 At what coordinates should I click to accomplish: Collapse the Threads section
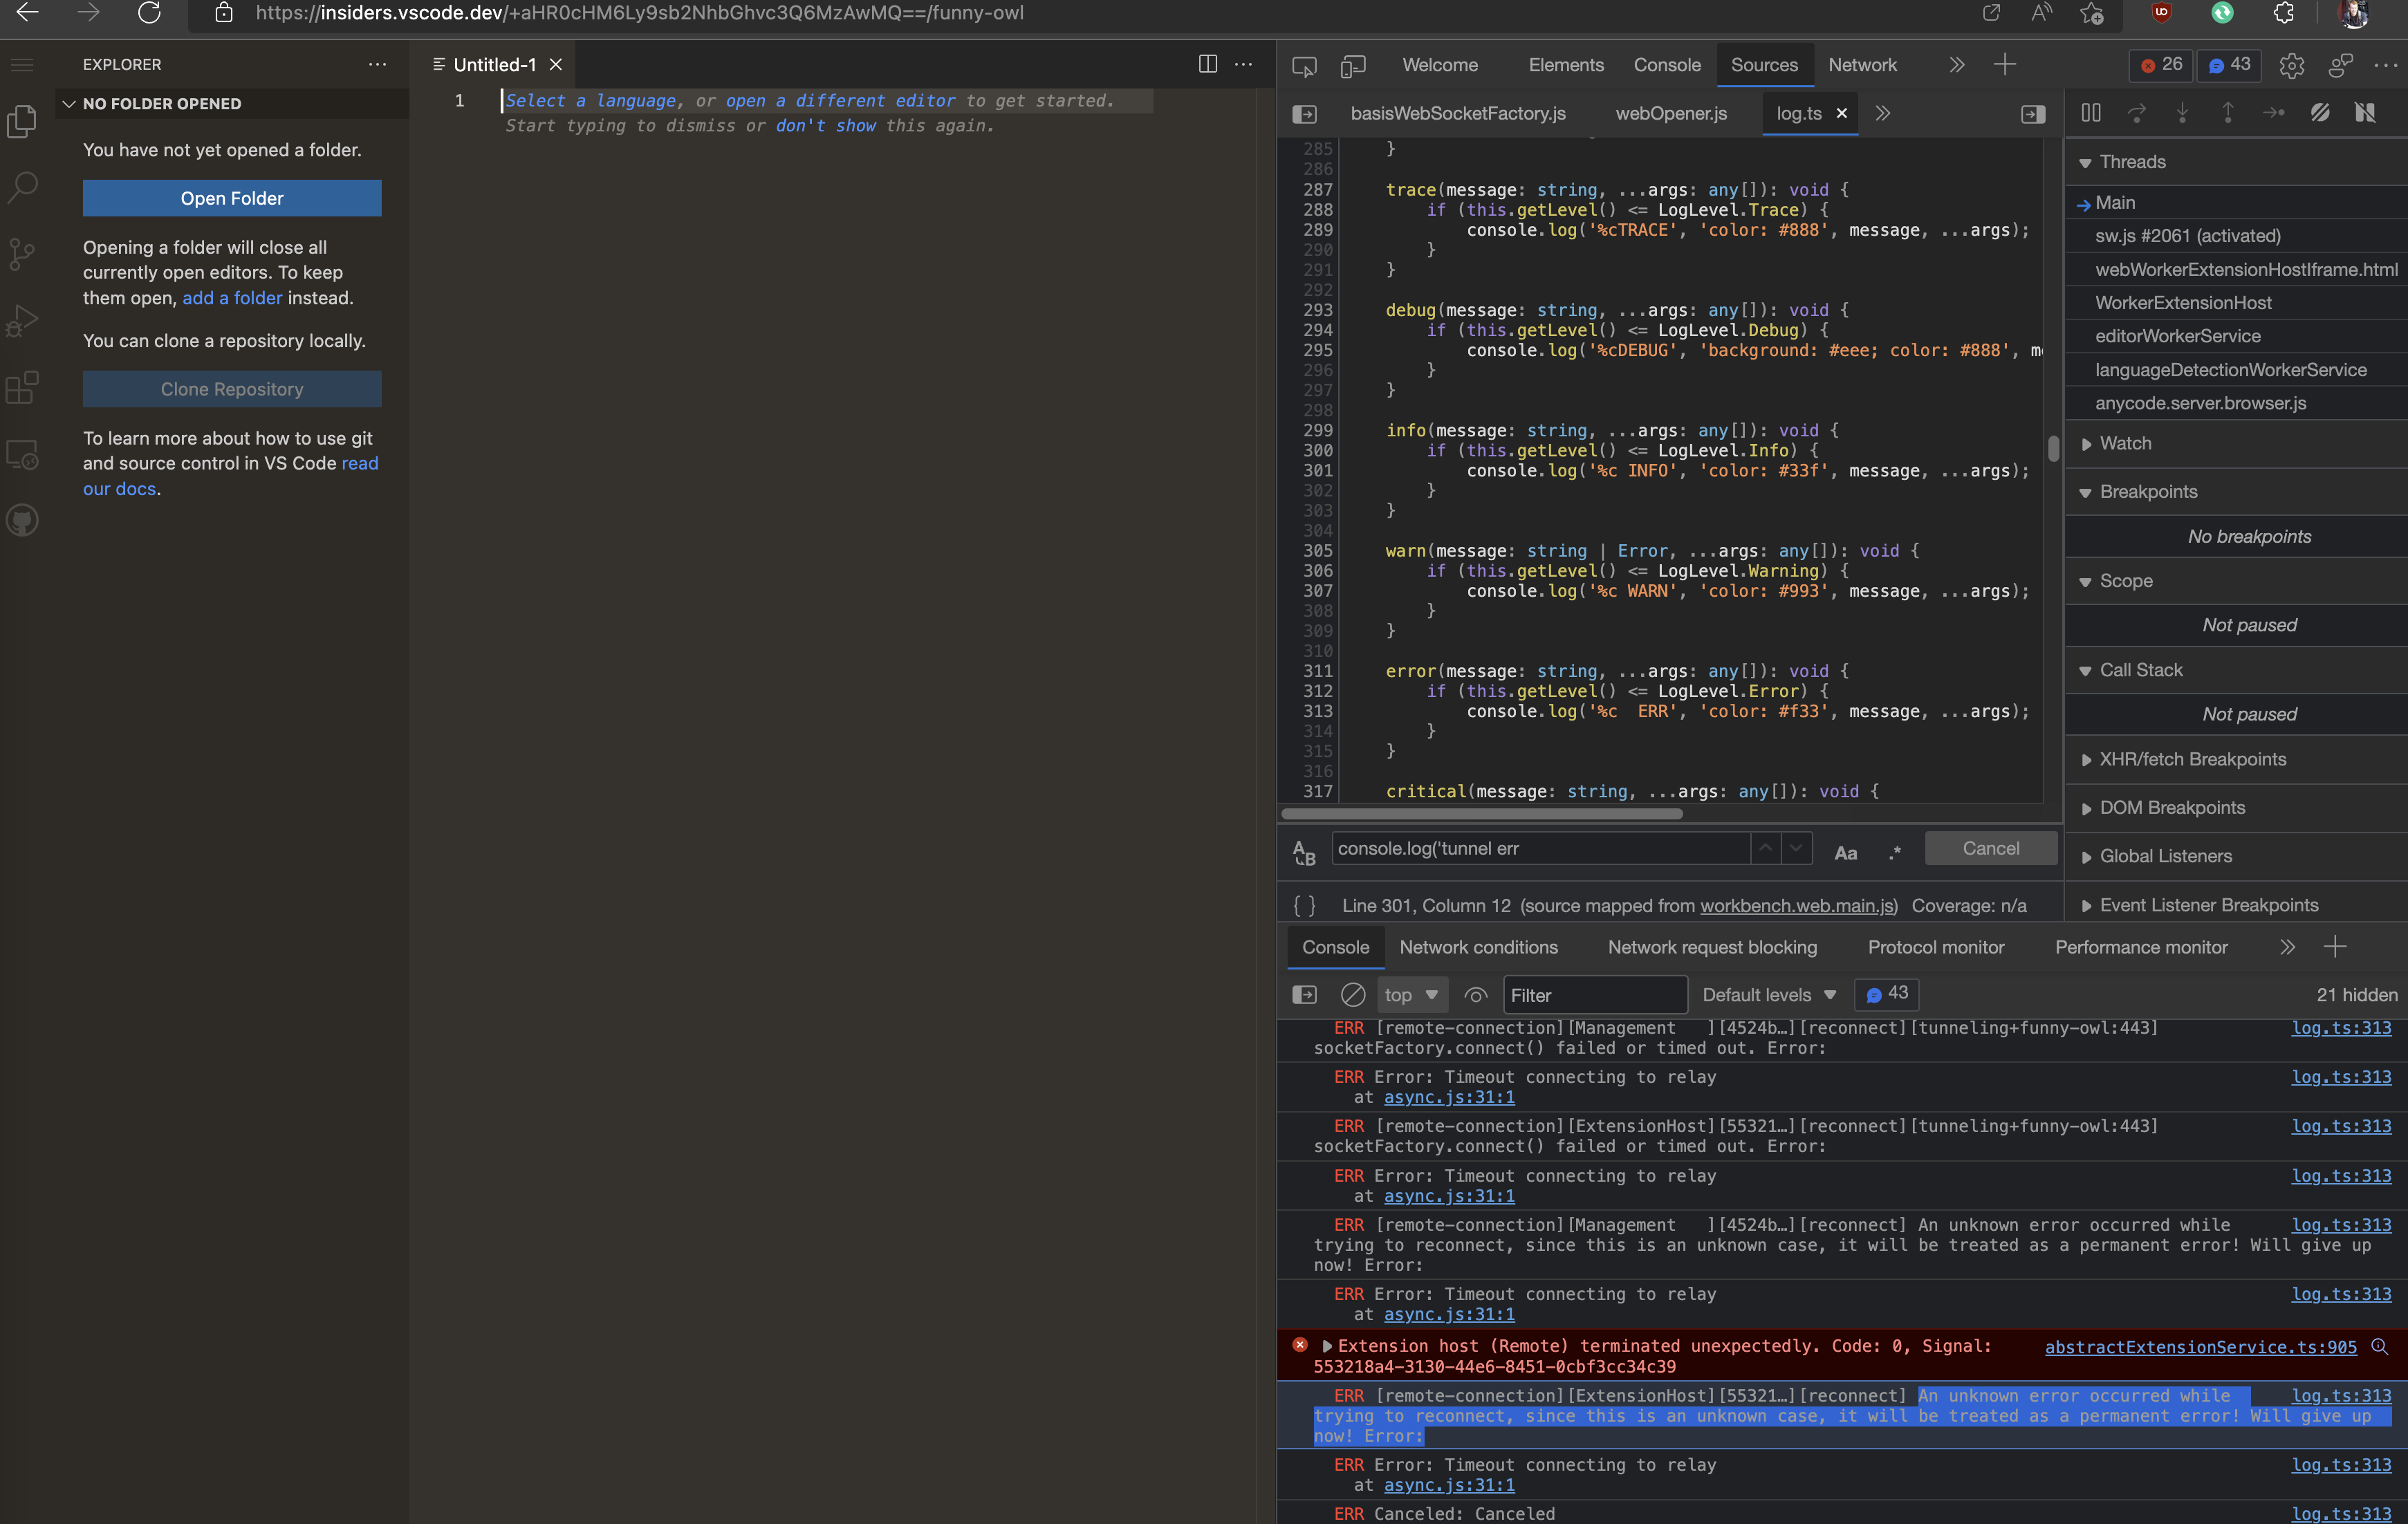pos(2131,162)
